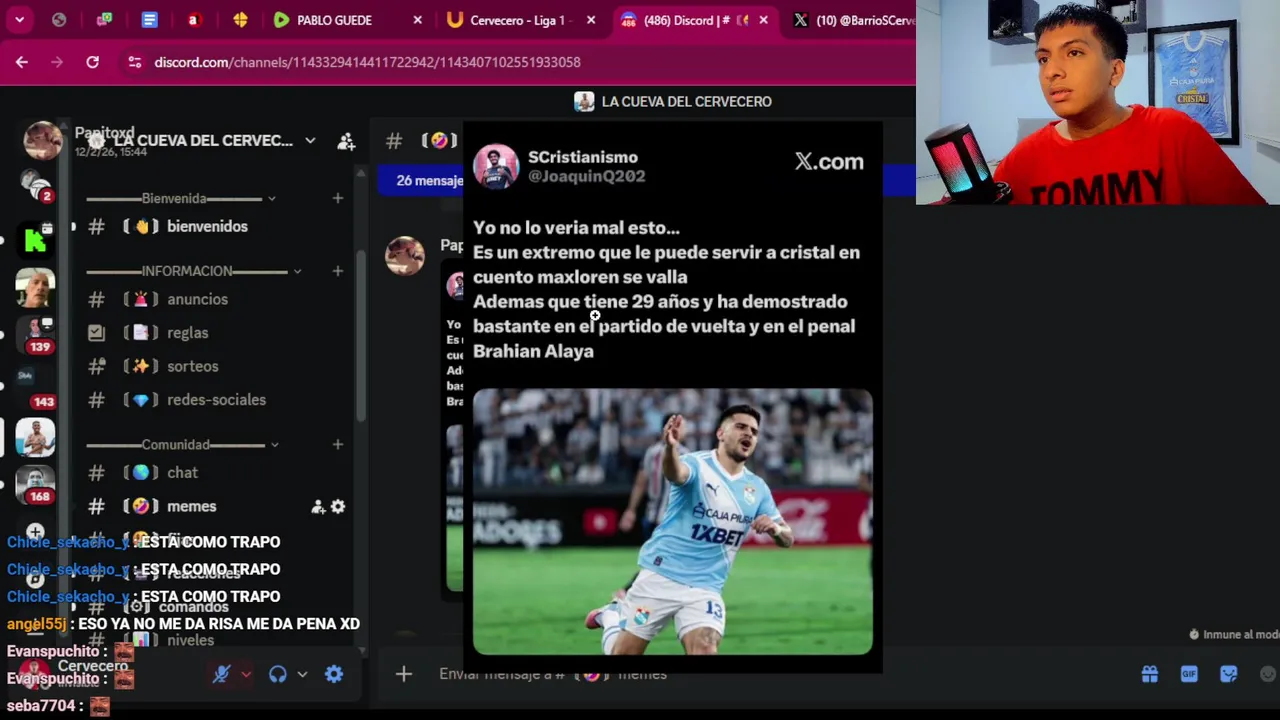The width and height of the screenshot is (1280, 720).
Task: Go forward in the browser
Action: coord(57,62)
